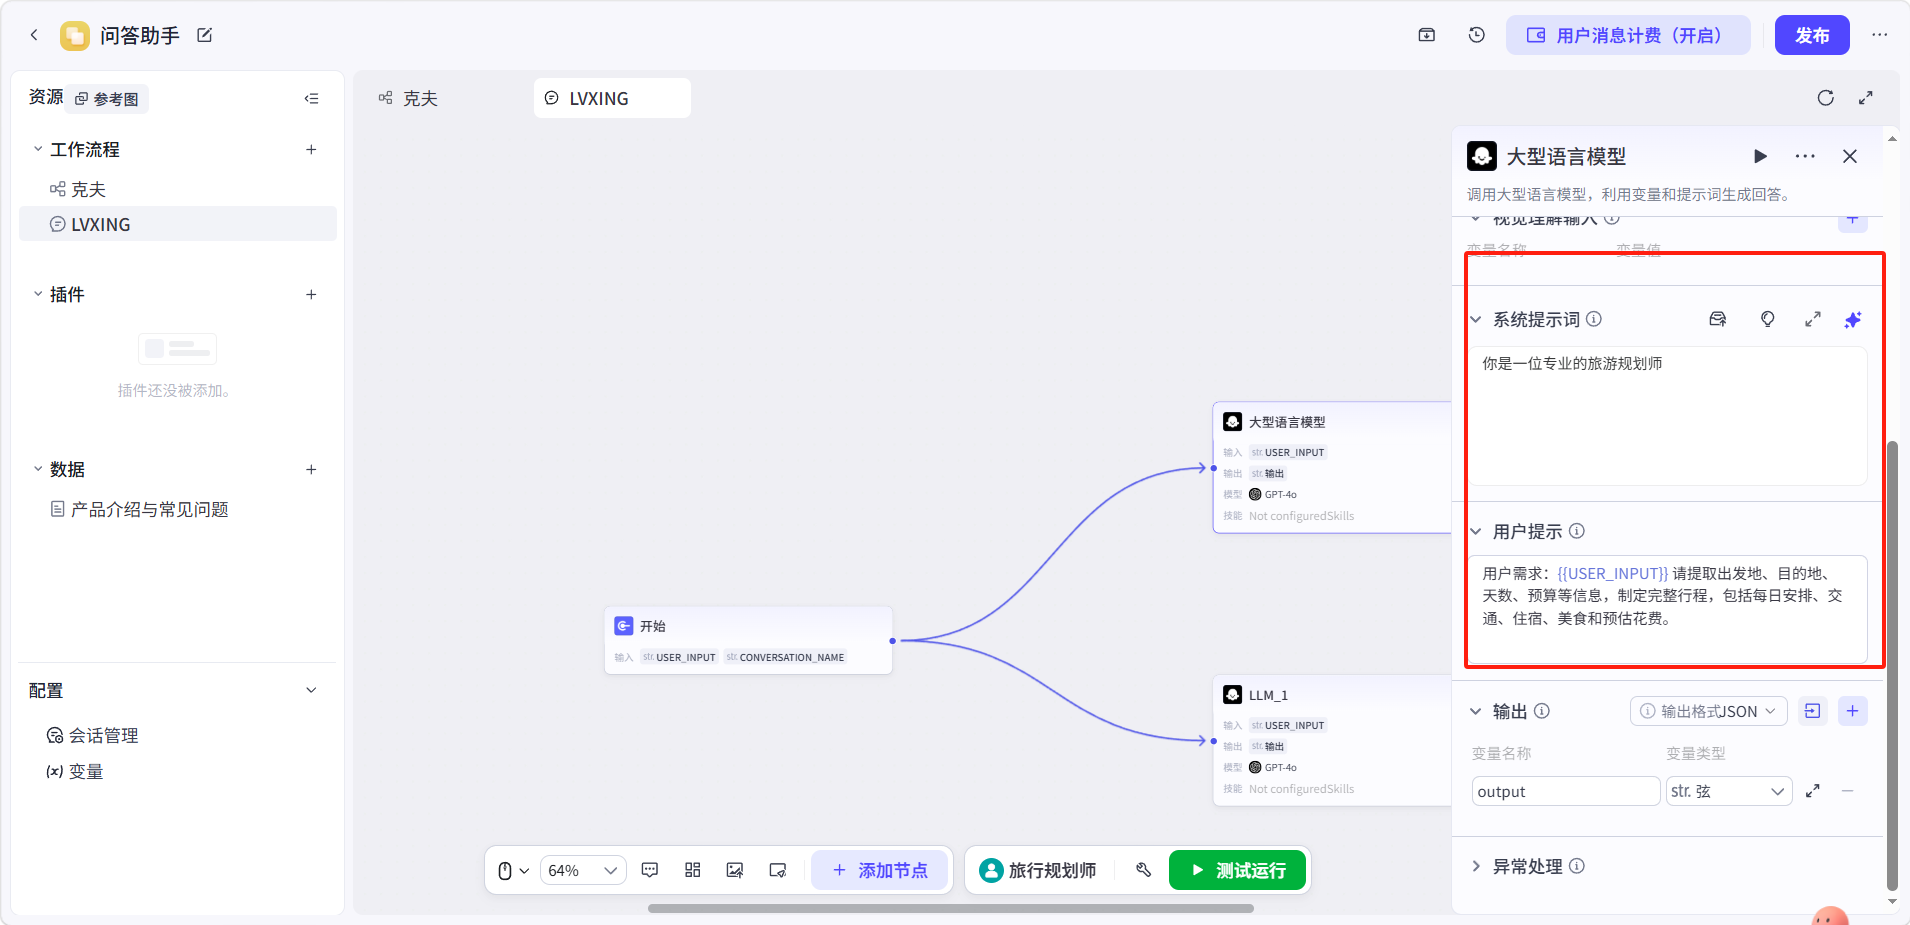
Task: Click the lightbulb icon in 系统提示词 header
Action: click(x=1768, y=319)
